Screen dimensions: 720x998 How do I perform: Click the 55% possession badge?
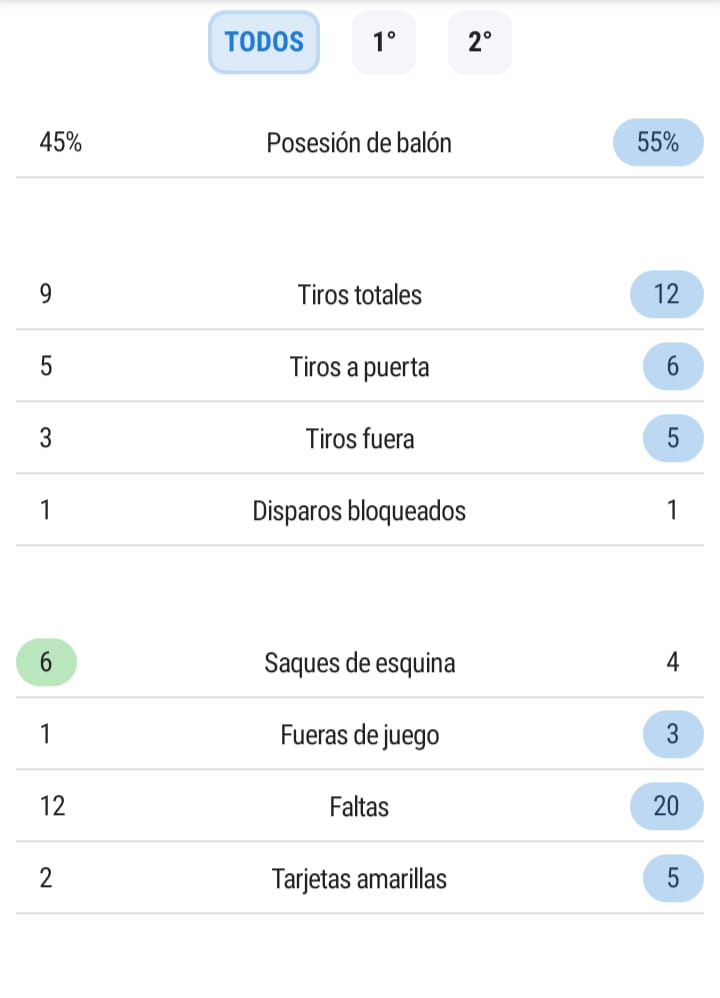click(658, 143)
